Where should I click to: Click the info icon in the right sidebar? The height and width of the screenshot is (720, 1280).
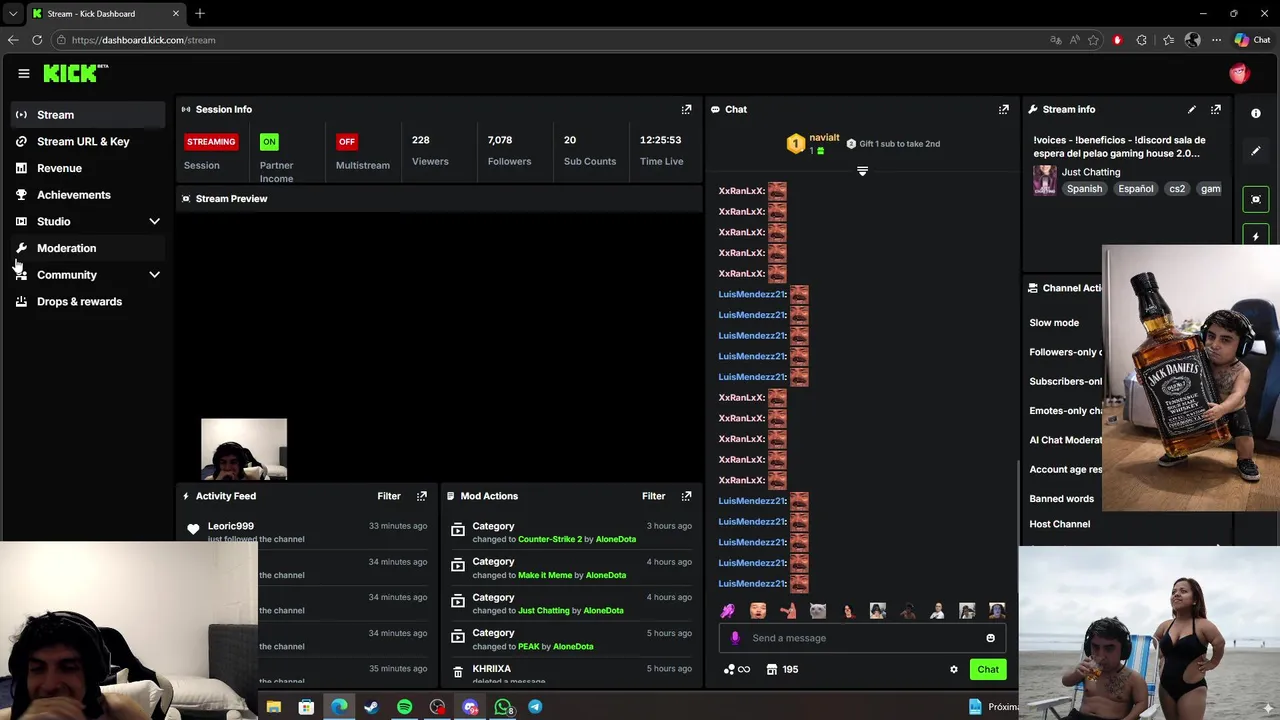click(x=1256, y=113)
